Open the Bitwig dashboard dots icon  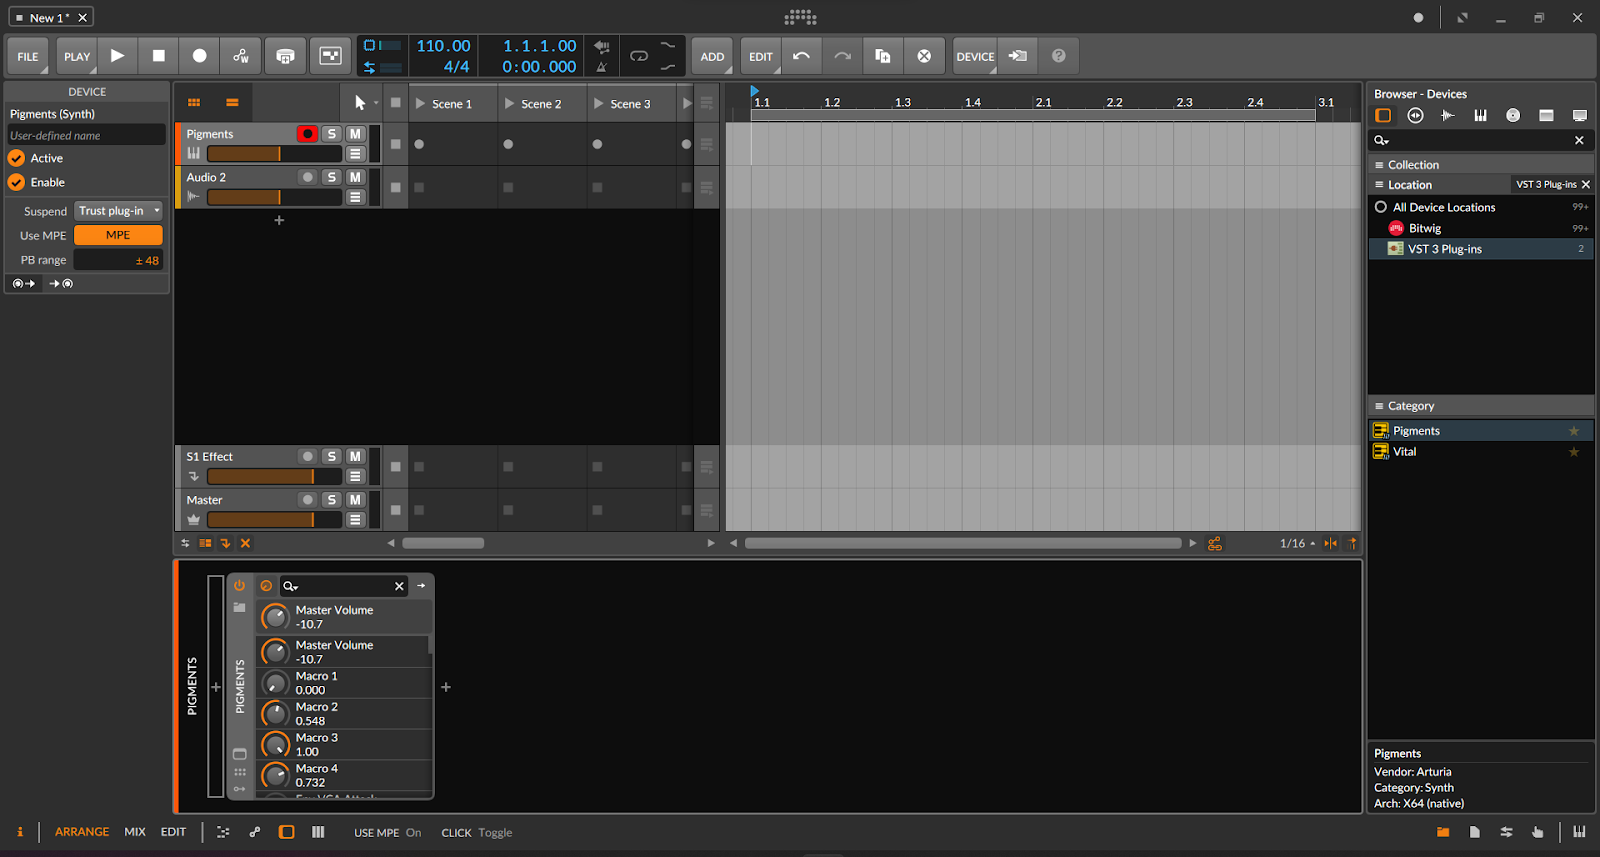pyautogui.click(x=800, y=17)
